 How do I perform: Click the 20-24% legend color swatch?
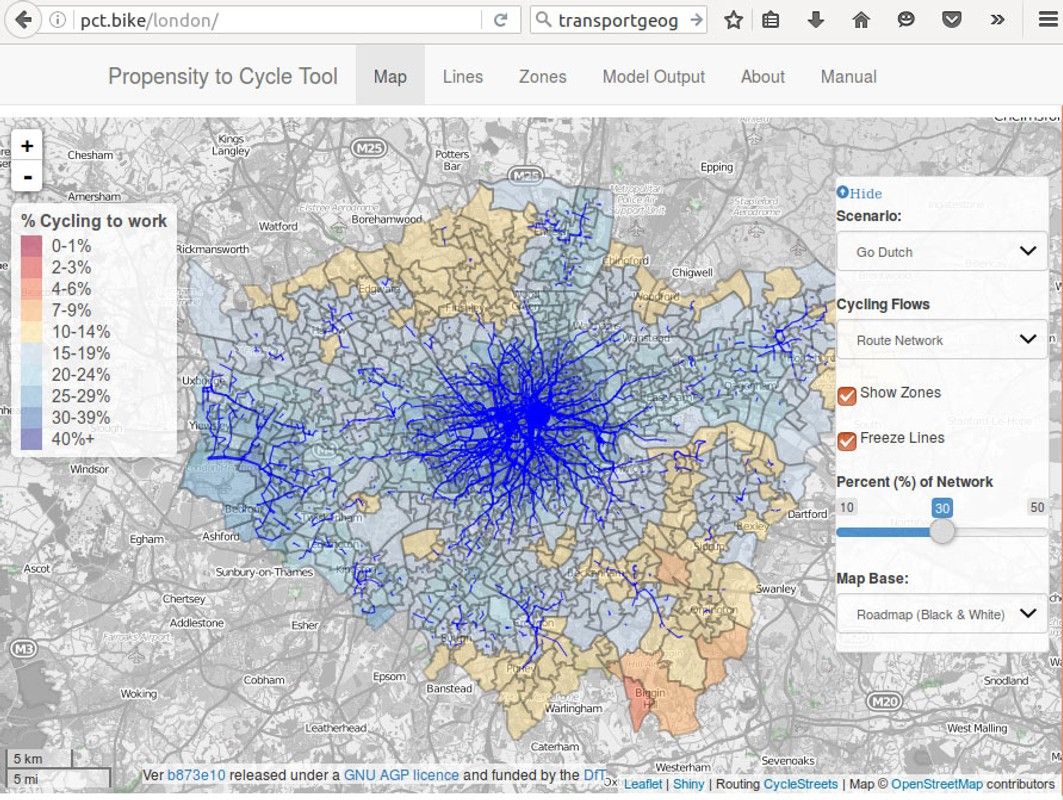[x=31, y=374]
